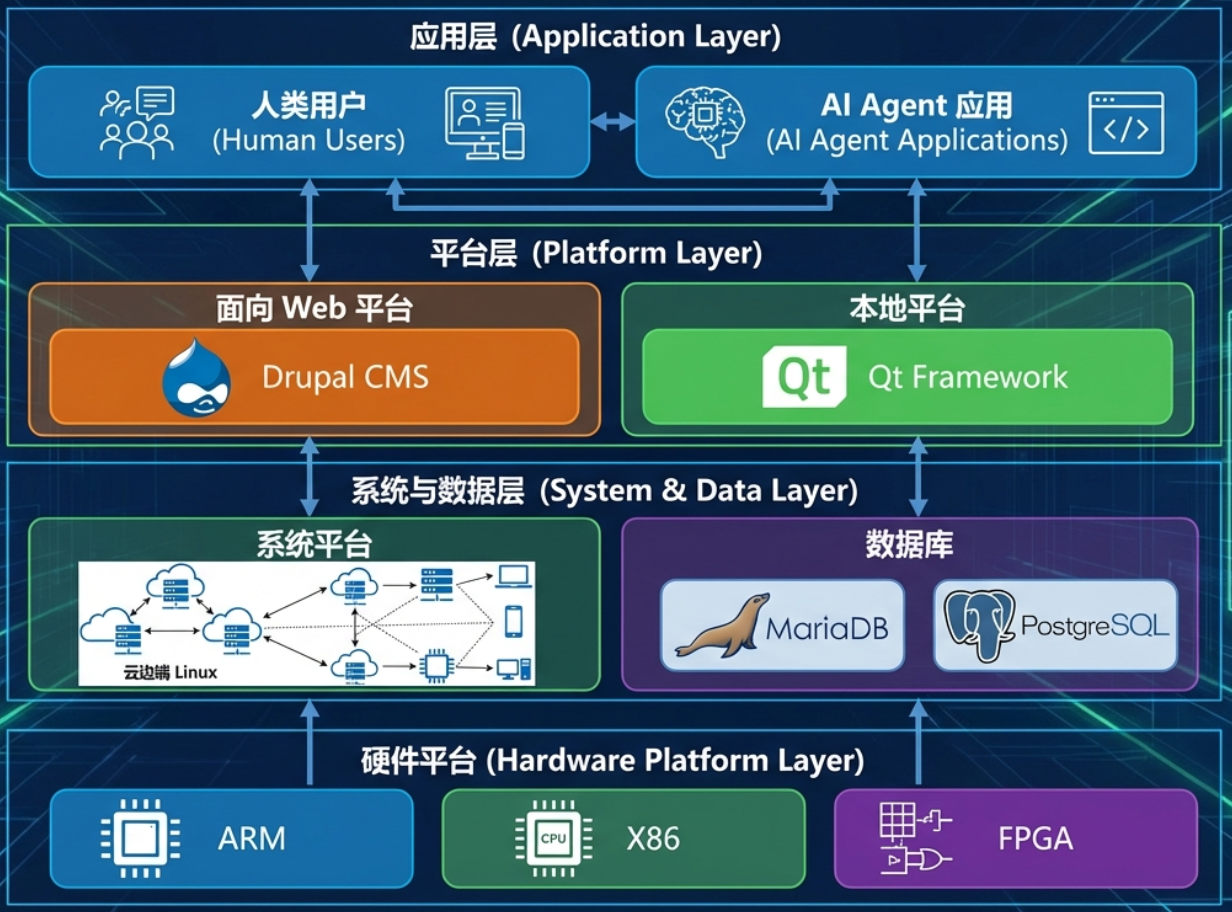Click the Drupal droplet logo icon

(x=197, y=378)
